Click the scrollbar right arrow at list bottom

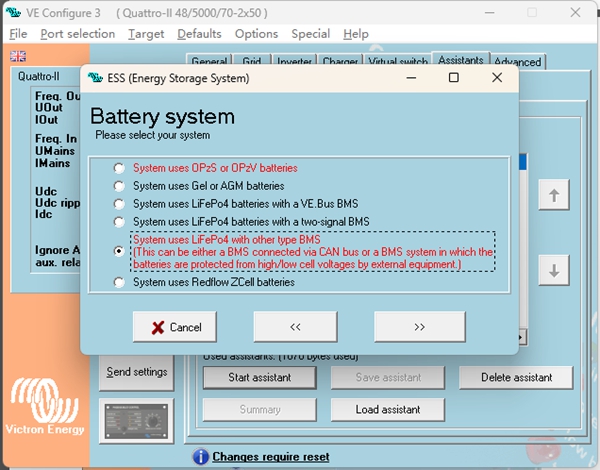pos(523,337)
